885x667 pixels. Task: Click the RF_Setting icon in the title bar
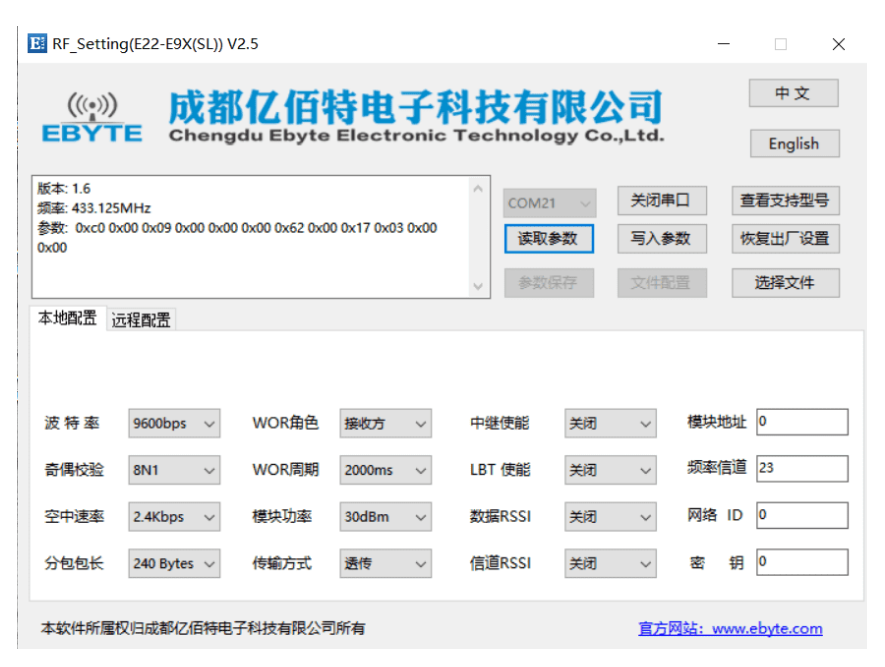[x=38, y=43]
